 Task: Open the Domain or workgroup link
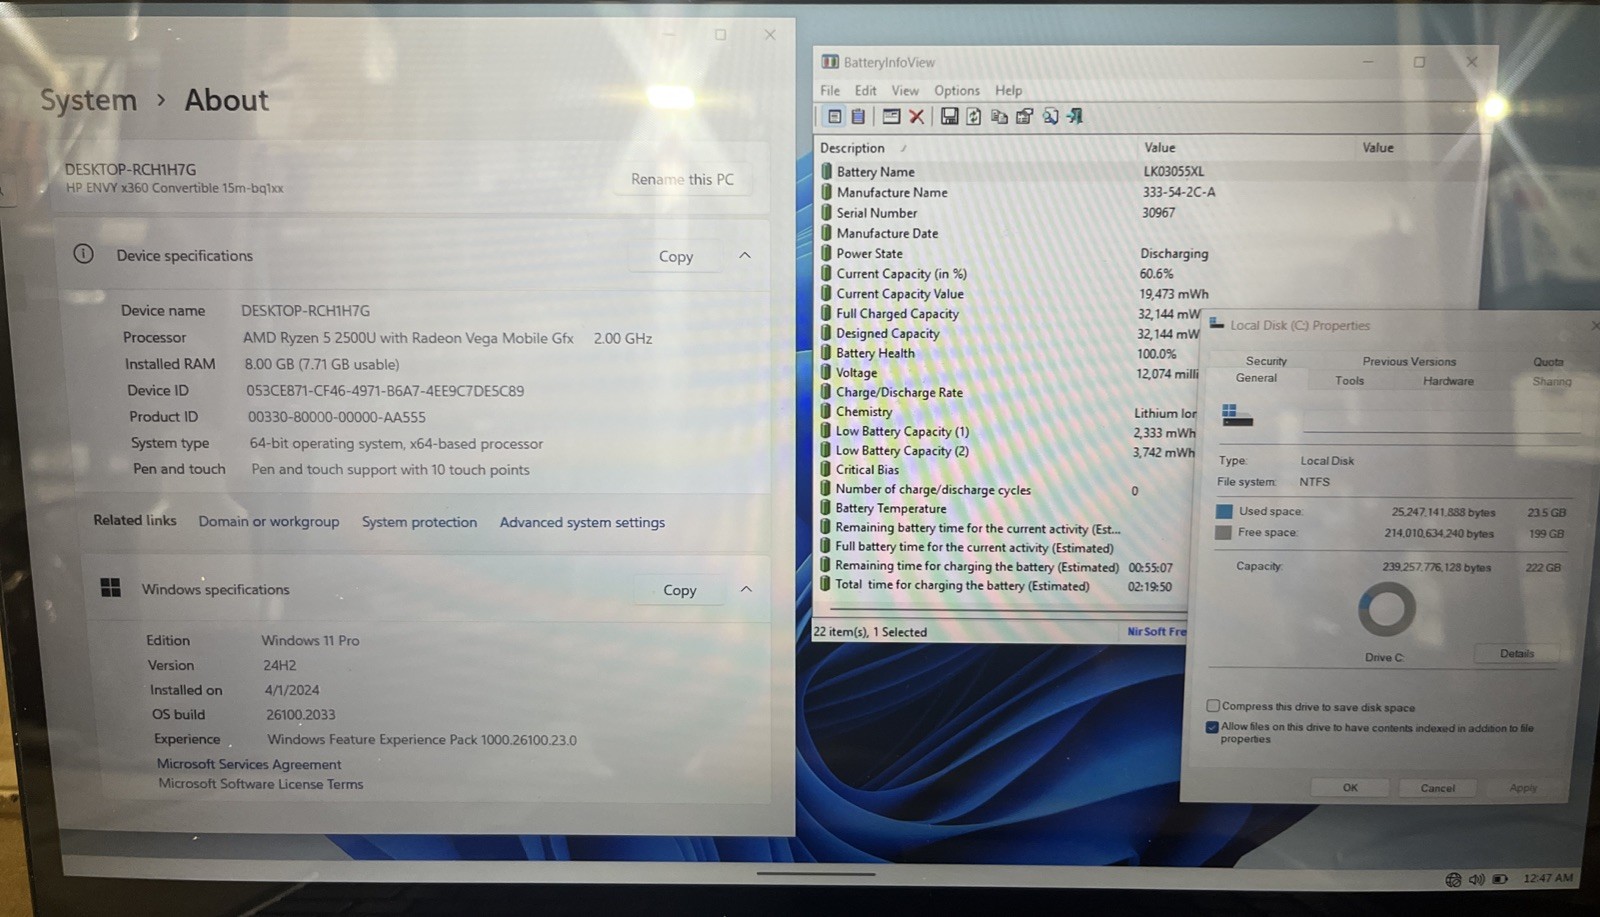(268, 521)
